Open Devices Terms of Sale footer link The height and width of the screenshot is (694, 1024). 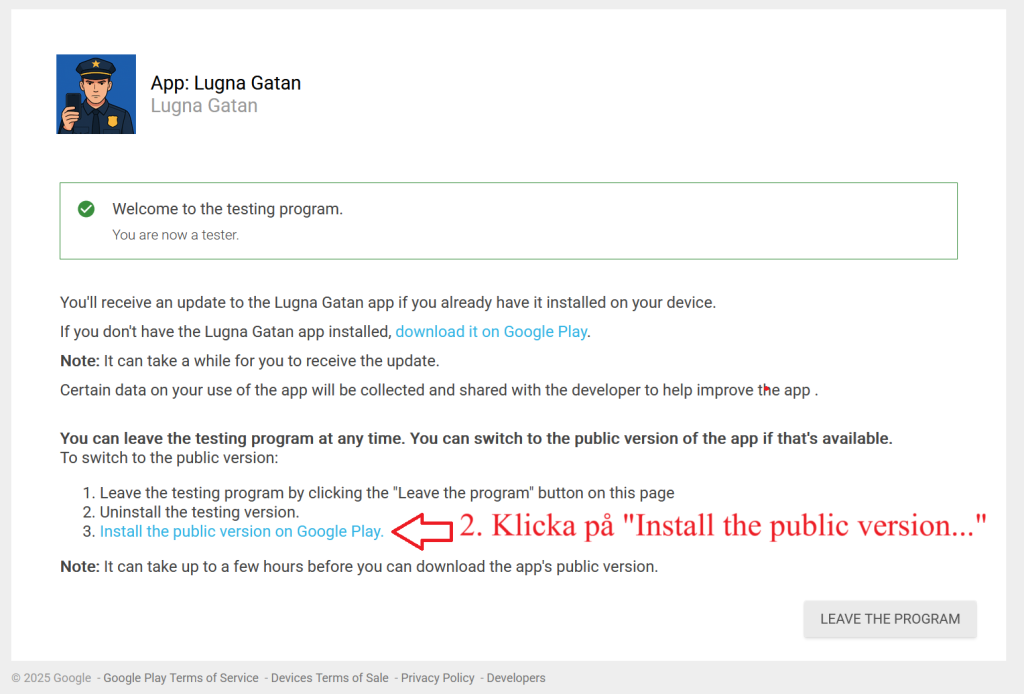point(329,678)
